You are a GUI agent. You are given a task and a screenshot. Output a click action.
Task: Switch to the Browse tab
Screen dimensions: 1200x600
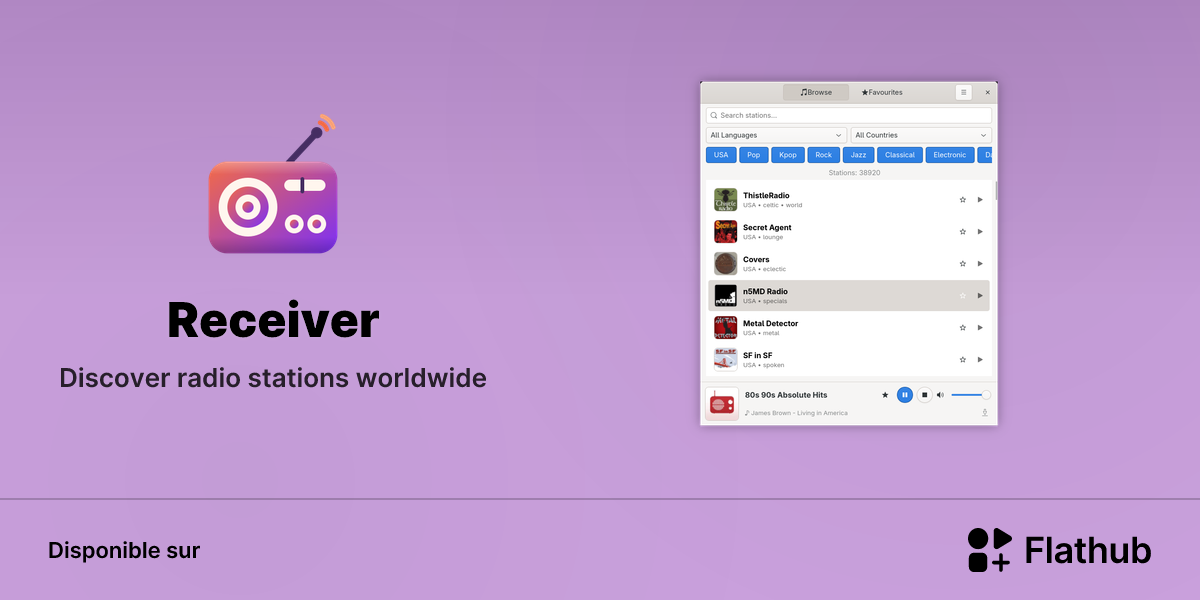point(816,92)
